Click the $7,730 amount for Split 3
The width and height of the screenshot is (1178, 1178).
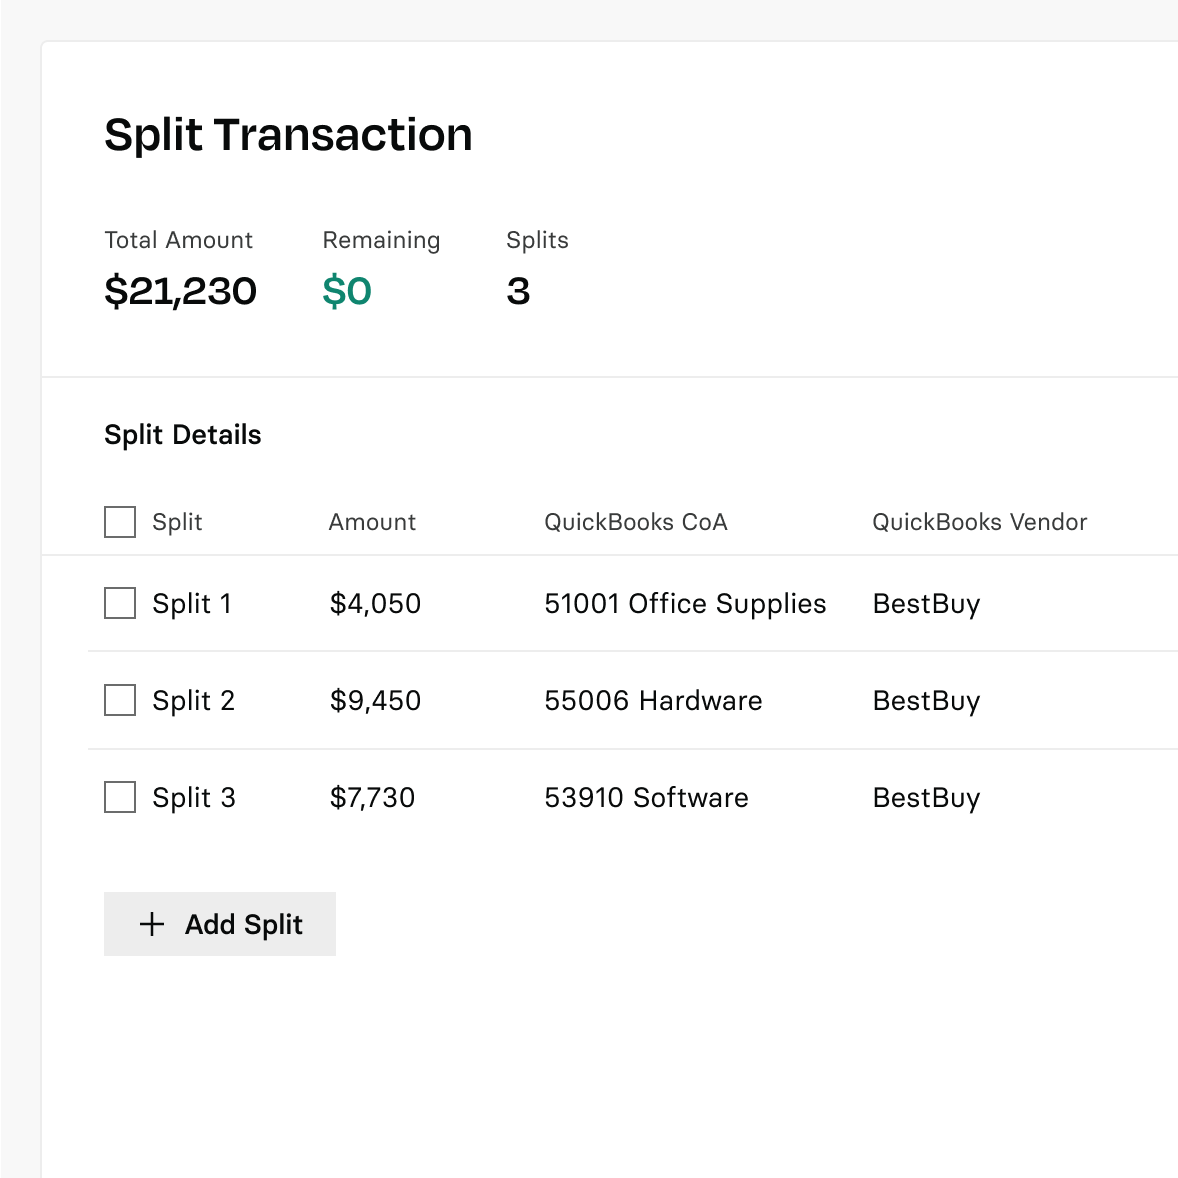(372, 798)
